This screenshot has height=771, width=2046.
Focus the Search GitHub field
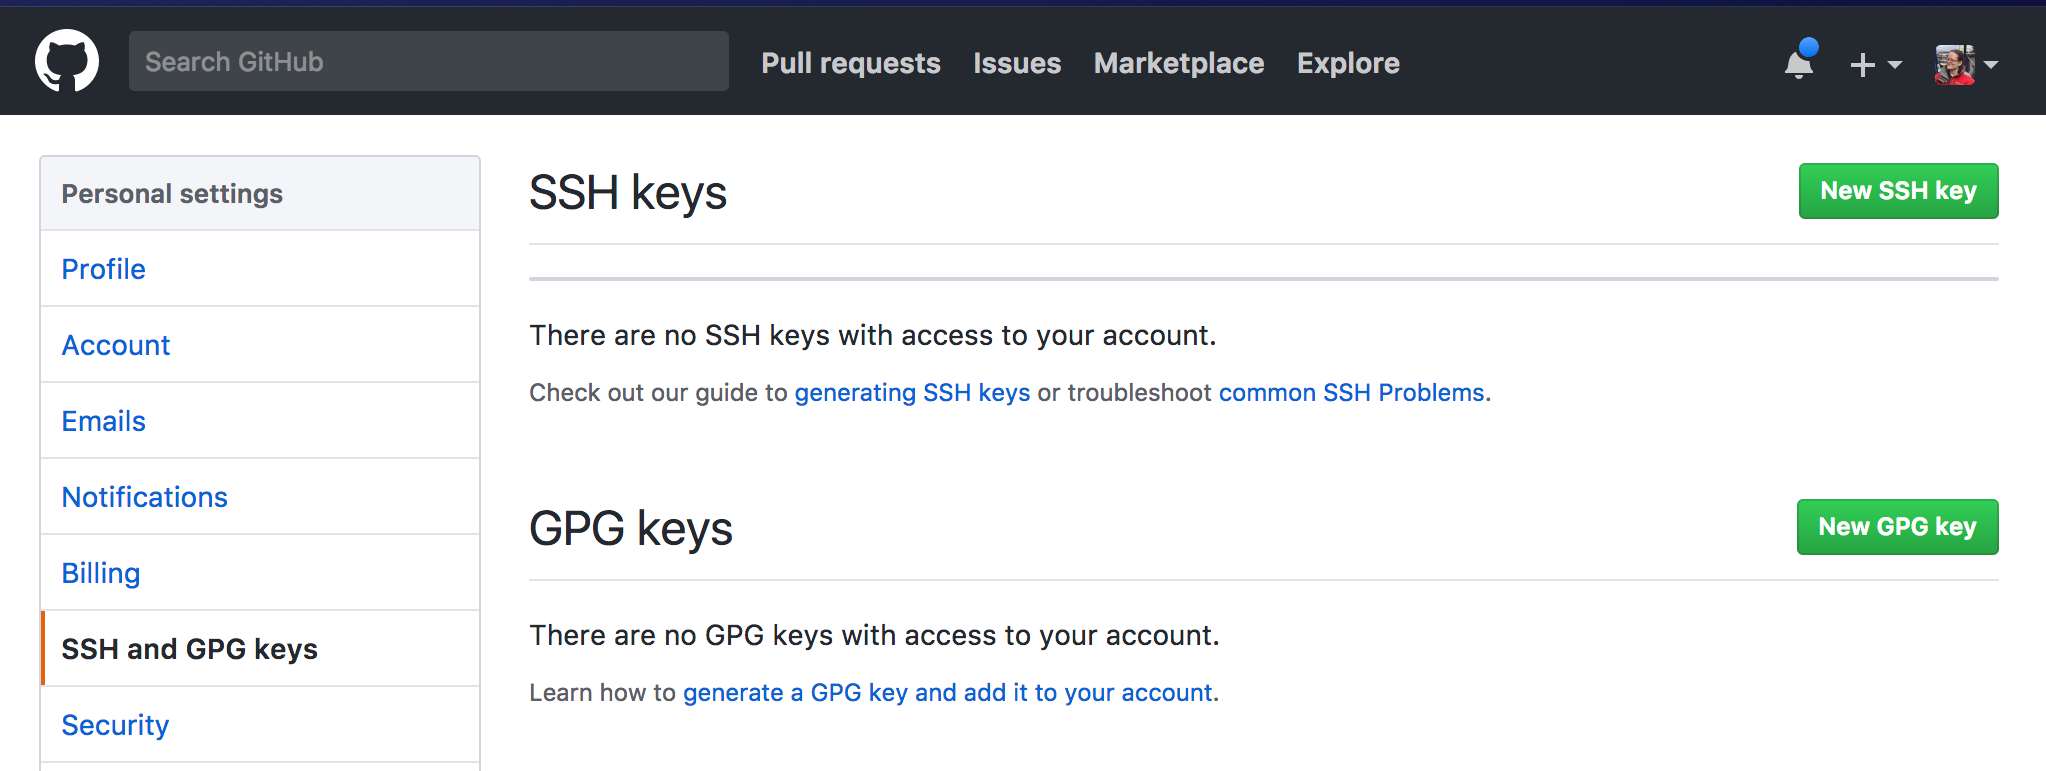[x=429, y=61]
